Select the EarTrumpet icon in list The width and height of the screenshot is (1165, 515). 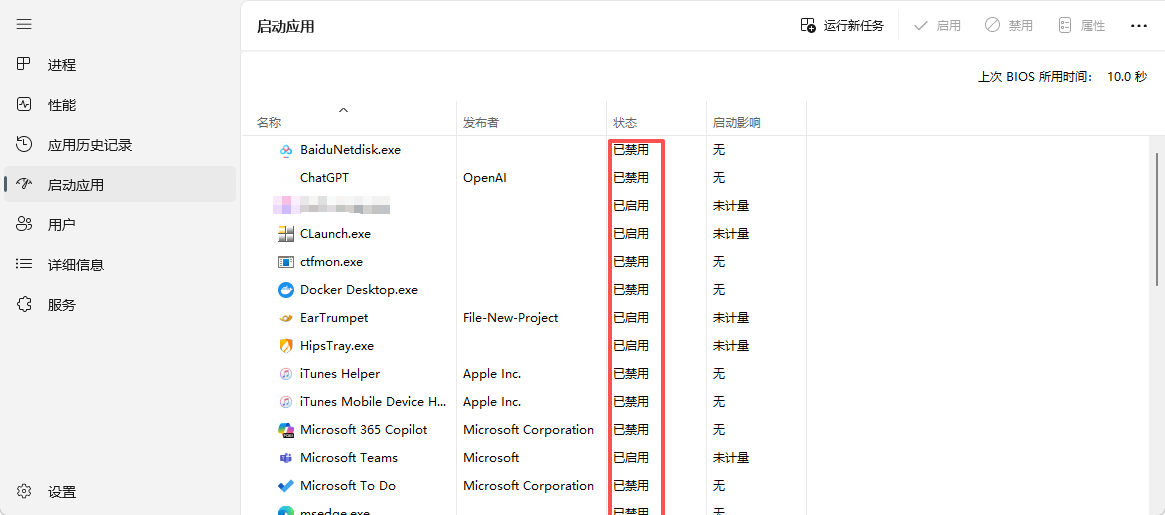286,318
